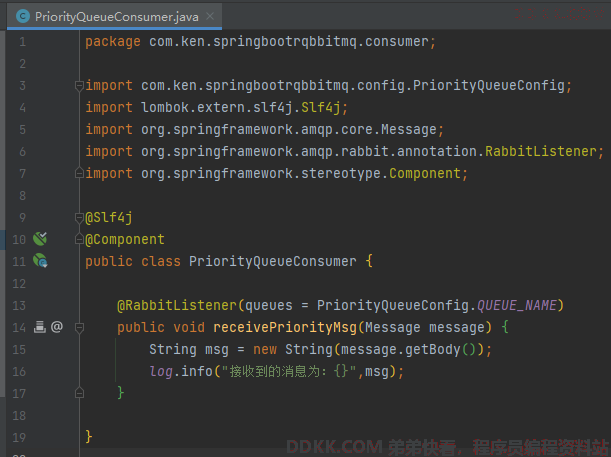Image resolution: width=611 pixels, height=457 pixels.
Task: Click getBody on line 15
Action: (433, 349)
